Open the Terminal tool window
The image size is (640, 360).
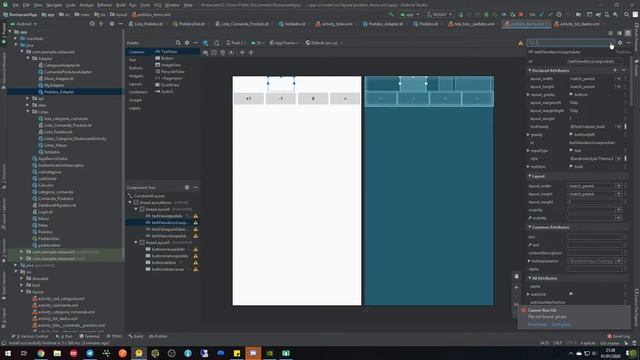89,336
